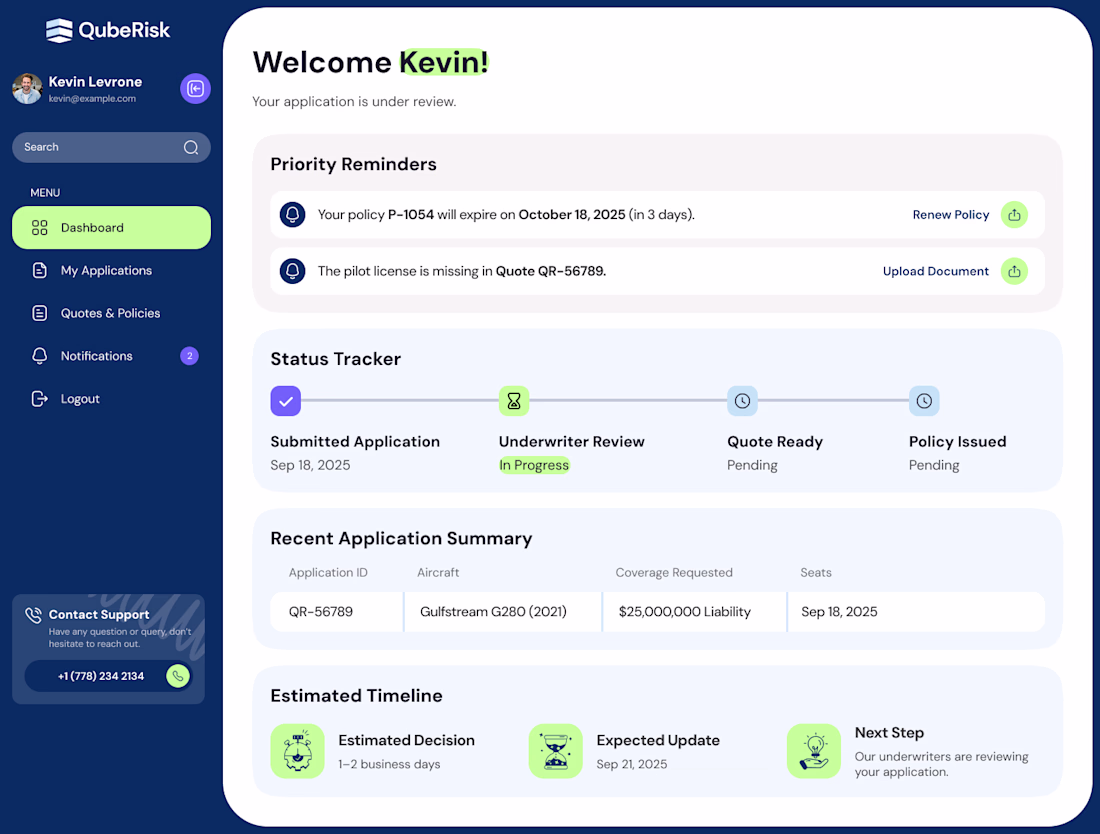Image resolution: width=1100 pixels, height=834 pixels.
Task: Open the Dashboard menu item
Action: click(111, 227)
